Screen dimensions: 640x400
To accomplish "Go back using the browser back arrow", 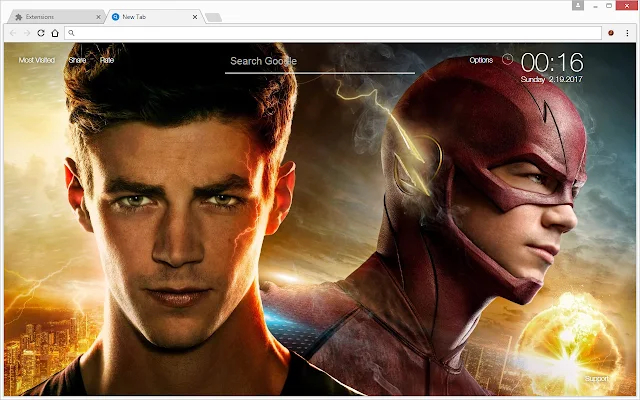I will pos(13,33).
